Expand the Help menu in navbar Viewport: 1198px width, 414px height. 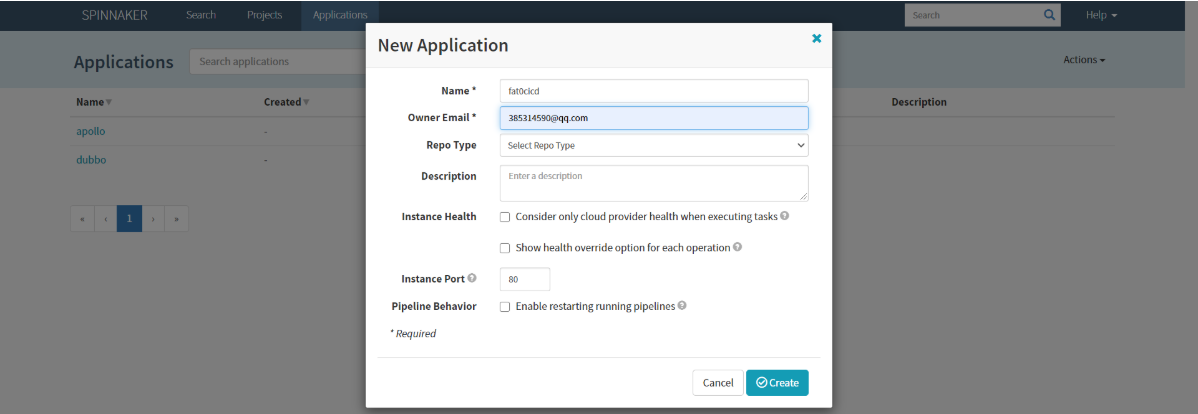click(x=1101, y=15)
